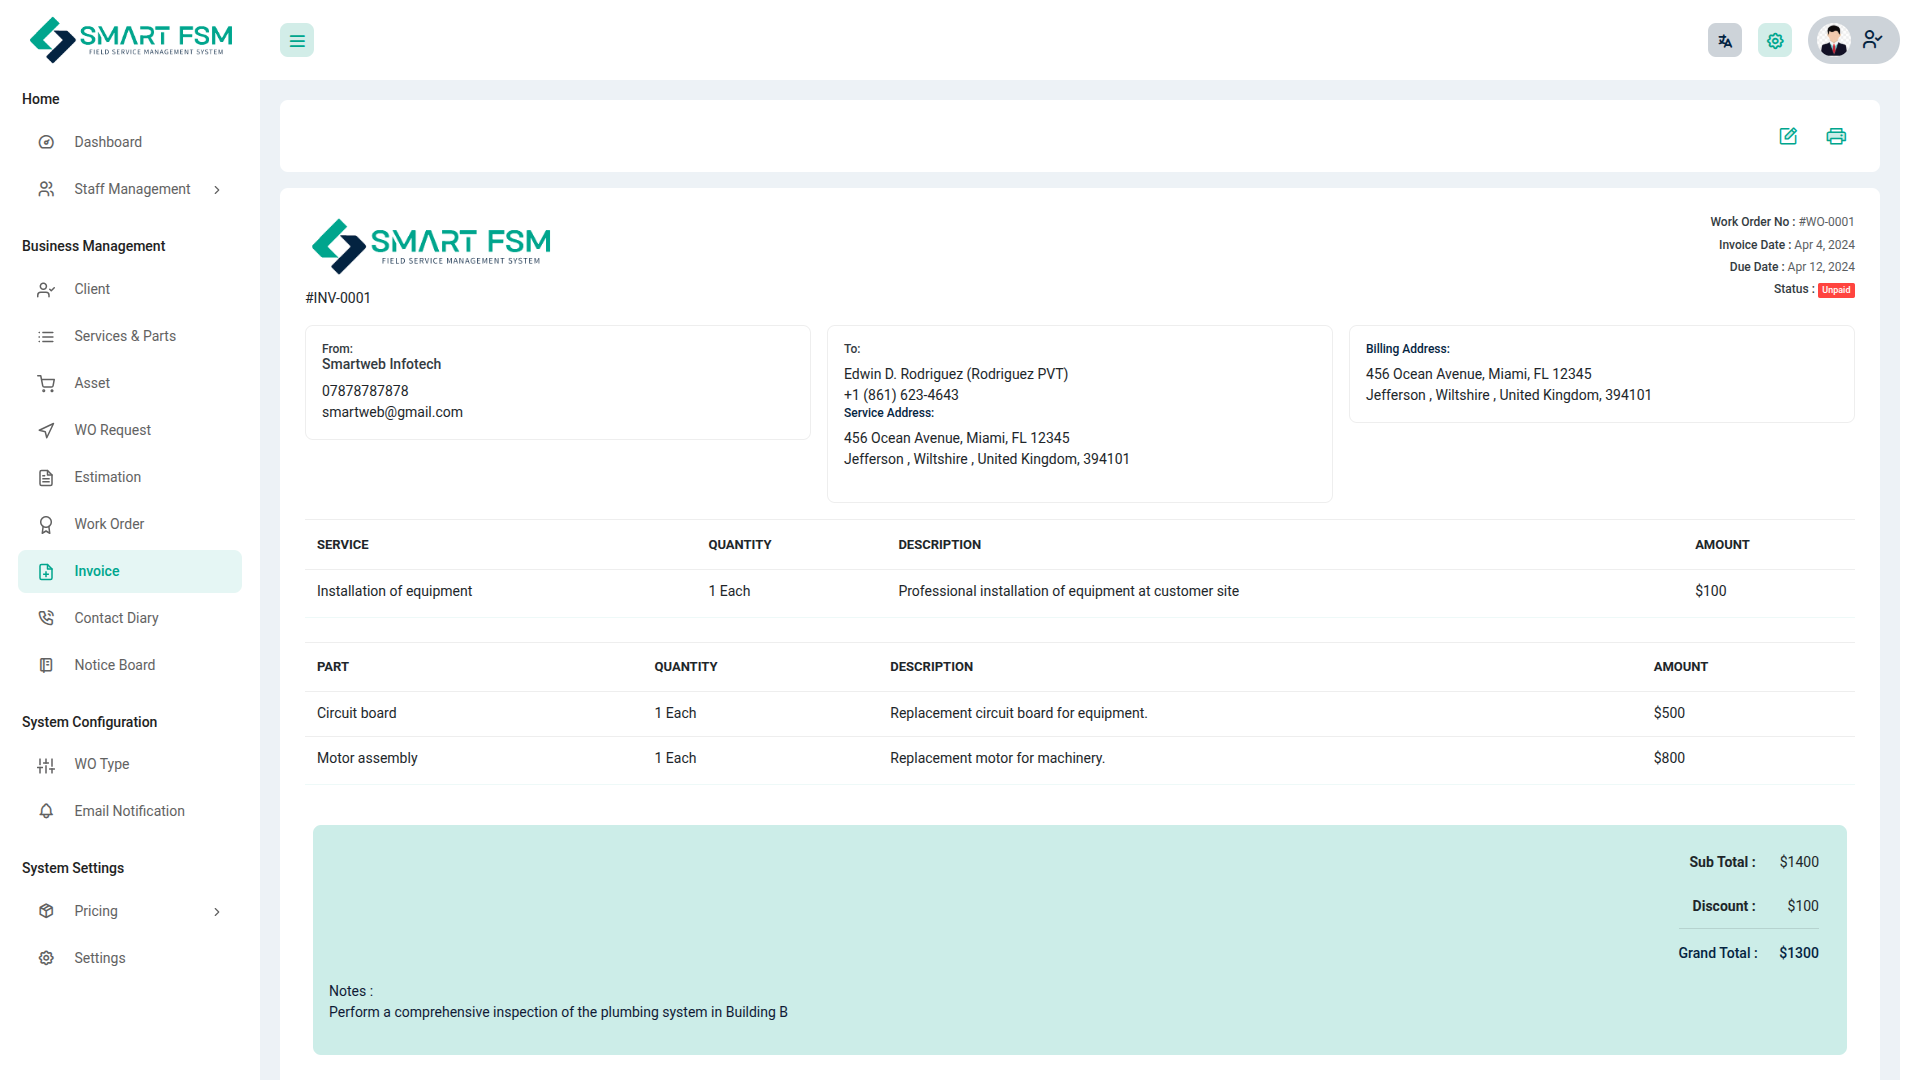Open WO Request via paper-plane icon
The image size is (1920, 1080).
(46, 431)
